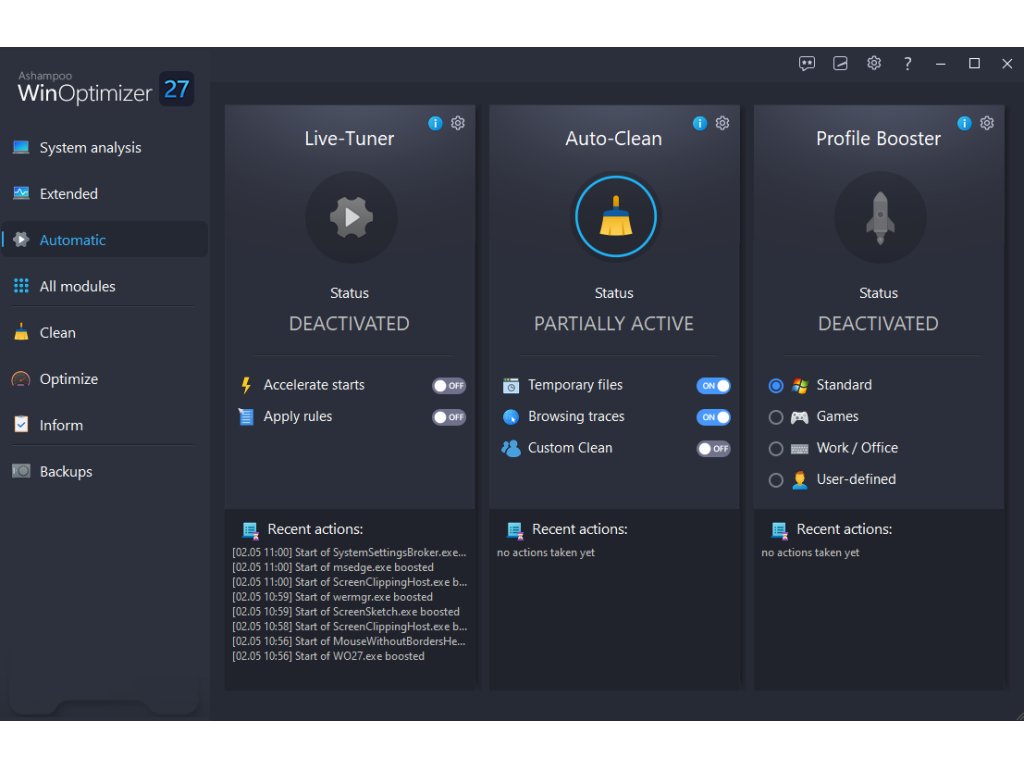Enable the Custom Clean toggle
The width and height of the screenshot is (1024, 768).
coord(713,448)
